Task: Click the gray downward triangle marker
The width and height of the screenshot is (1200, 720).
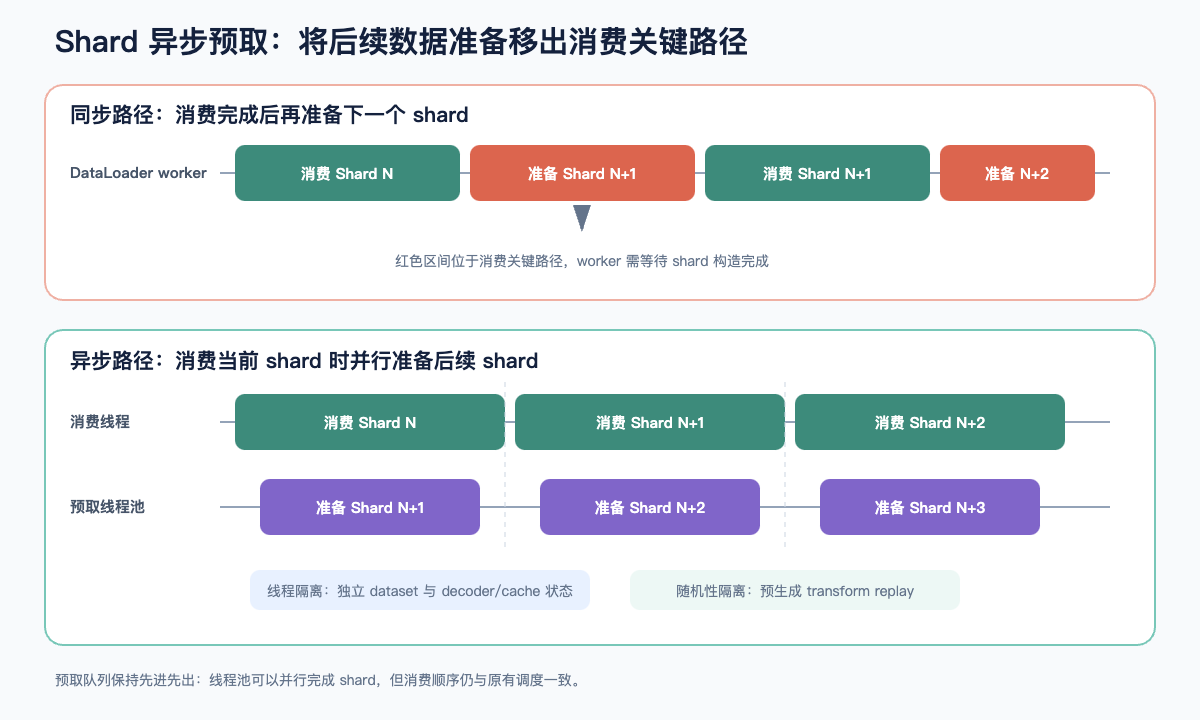Action: (582, 218)
